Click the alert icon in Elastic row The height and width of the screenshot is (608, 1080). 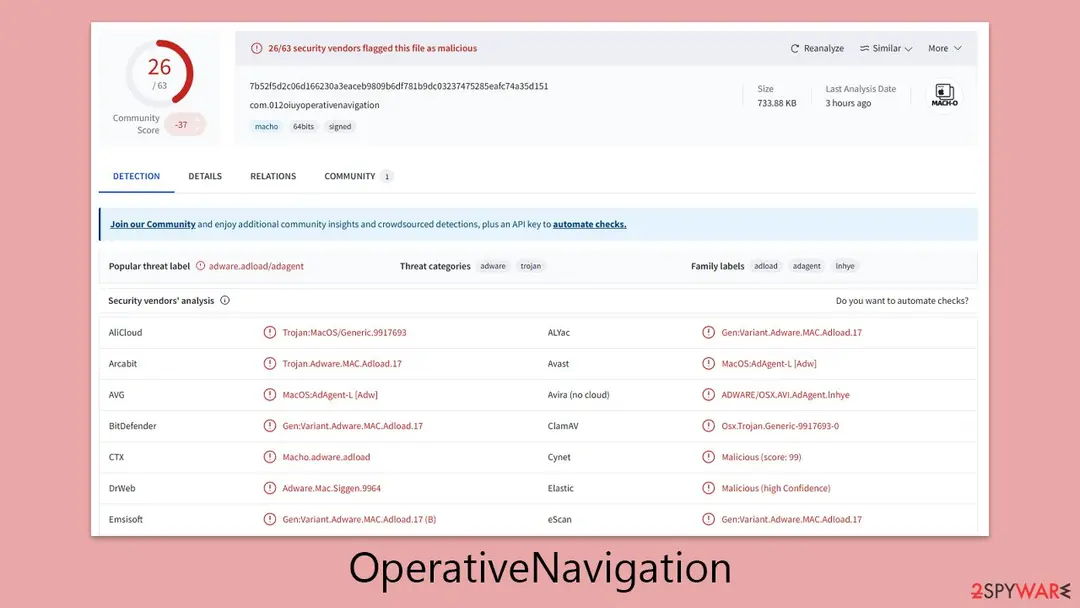[x=708, y=488]
